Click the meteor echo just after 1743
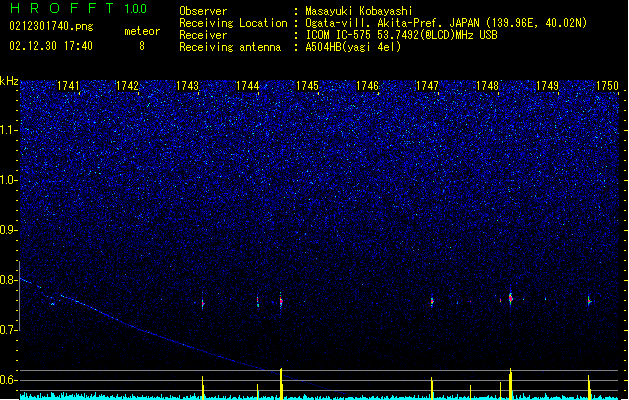629x400 pixels. pyautogui.click(x=203, y=303)
